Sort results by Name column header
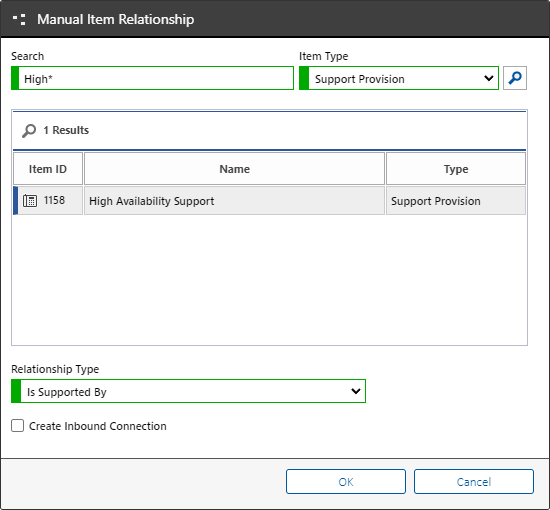 tap(234, 169)
